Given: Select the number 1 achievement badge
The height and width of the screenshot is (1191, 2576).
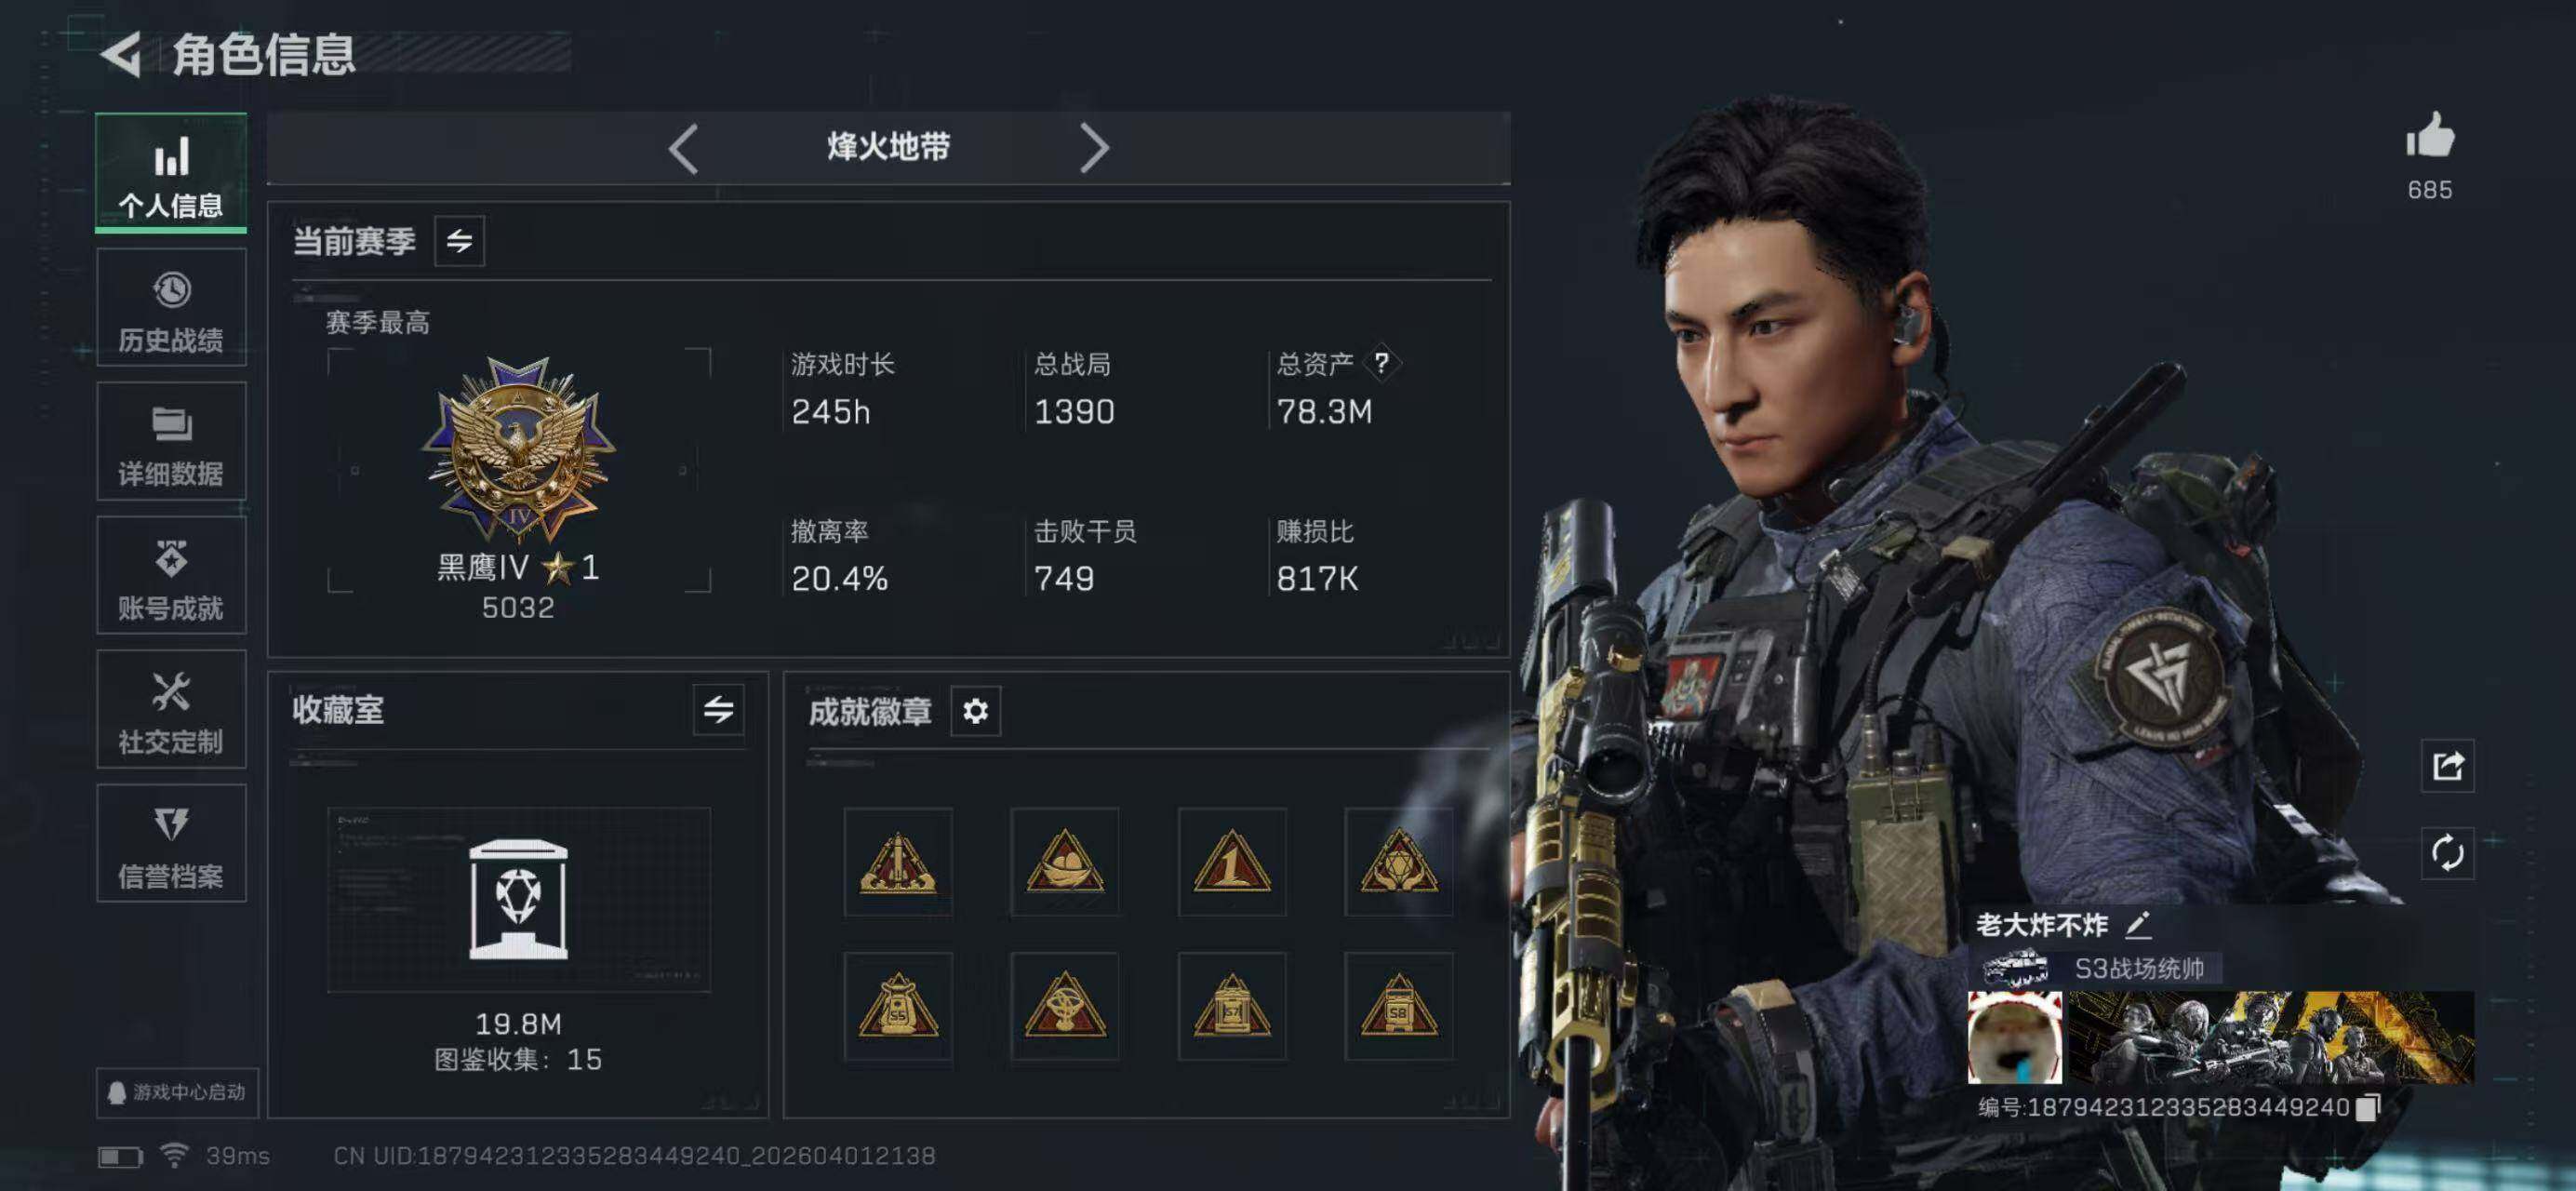Looking at the screenshot, I should 1232,862.
